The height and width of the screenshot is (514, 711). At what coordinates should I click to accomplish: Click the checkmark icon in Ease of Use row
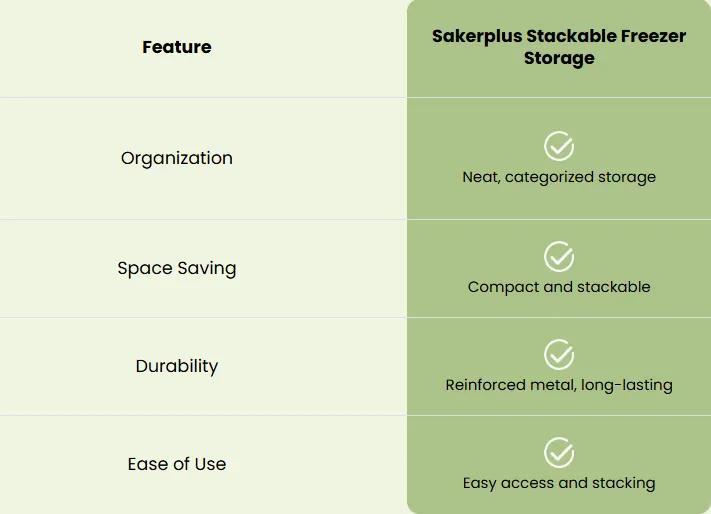coord(559,452)
